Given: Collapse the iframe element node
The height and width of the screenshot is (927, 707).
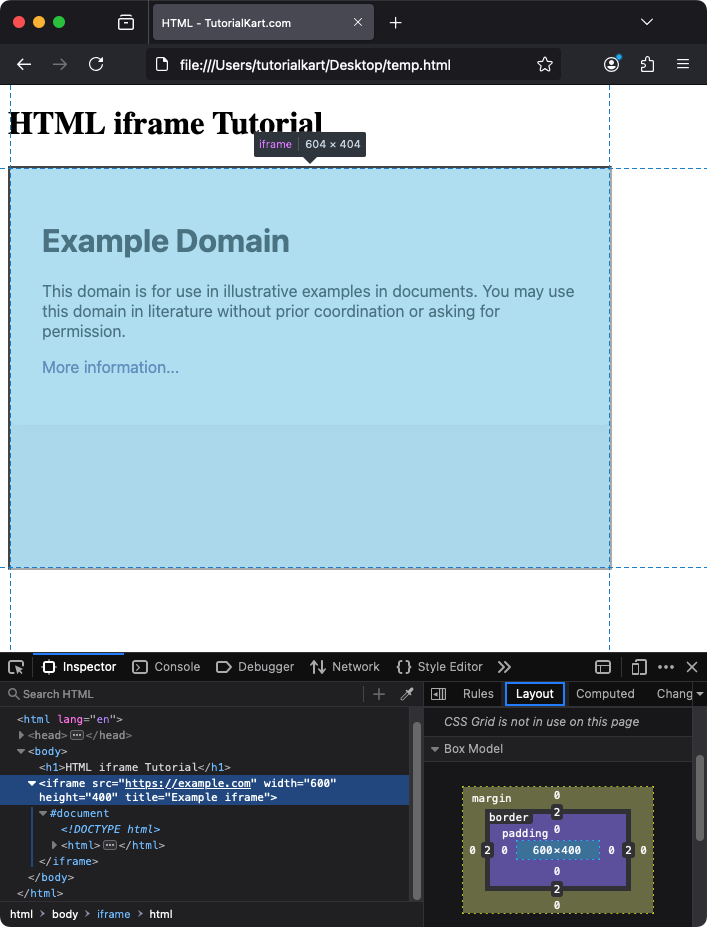Looking at the screenshot, I should 32,783.
